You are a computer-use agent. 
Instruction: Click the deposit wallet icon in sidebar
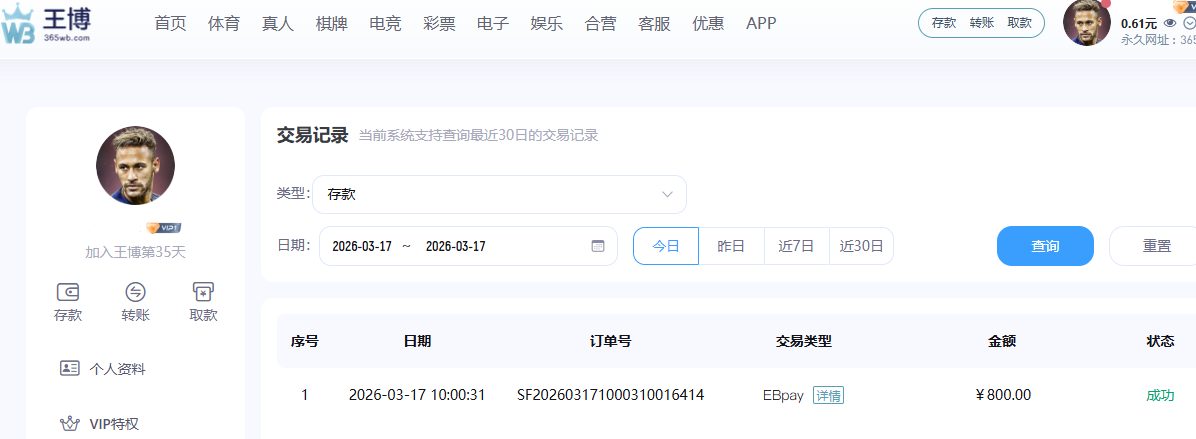(68, 292)
